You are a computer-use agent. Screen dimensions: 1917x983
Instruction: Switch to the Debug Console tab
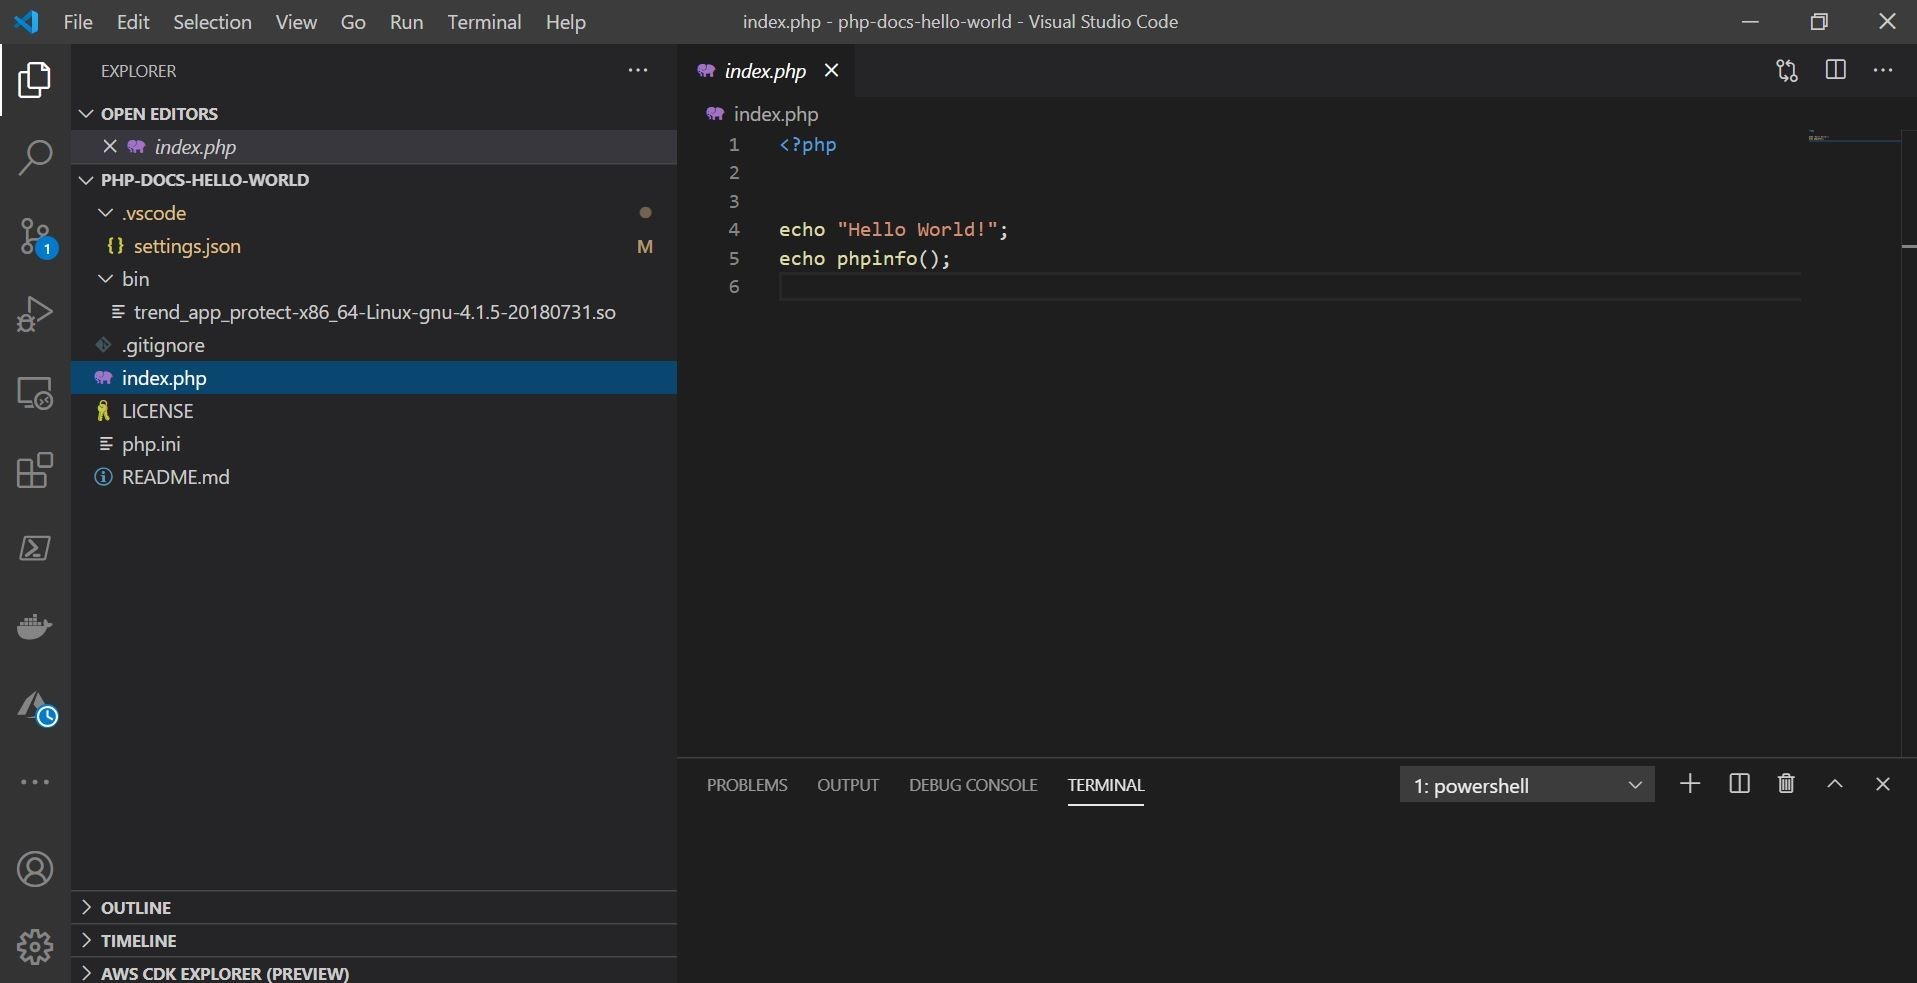(x=973, y=785)
